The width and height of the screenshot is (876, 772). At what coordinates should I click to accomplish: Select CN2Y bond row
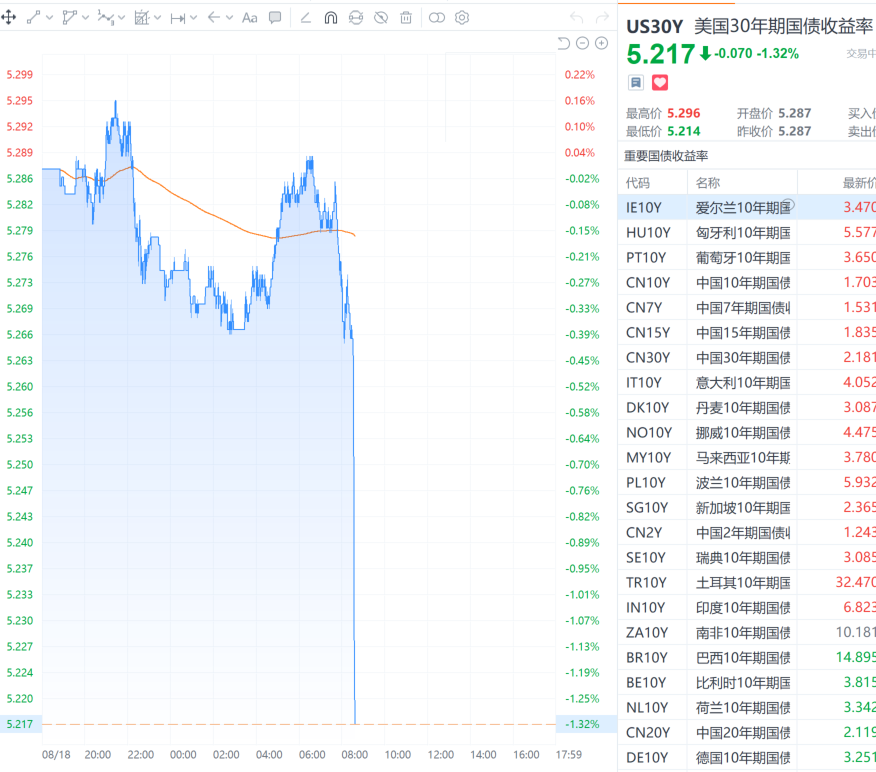(747, 532)
